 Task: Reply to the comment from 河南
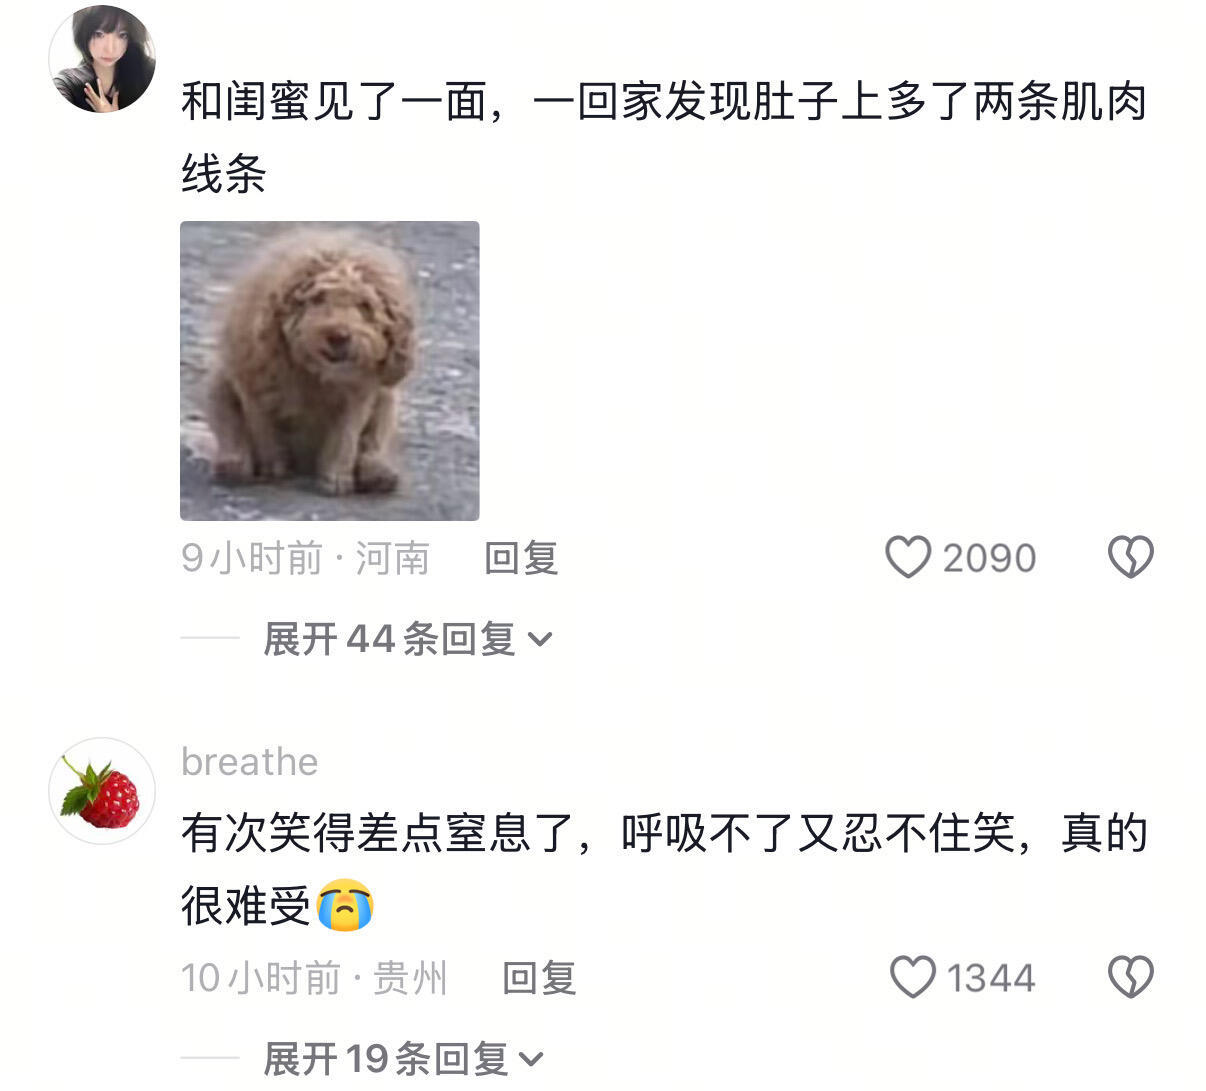coord(521,558)
